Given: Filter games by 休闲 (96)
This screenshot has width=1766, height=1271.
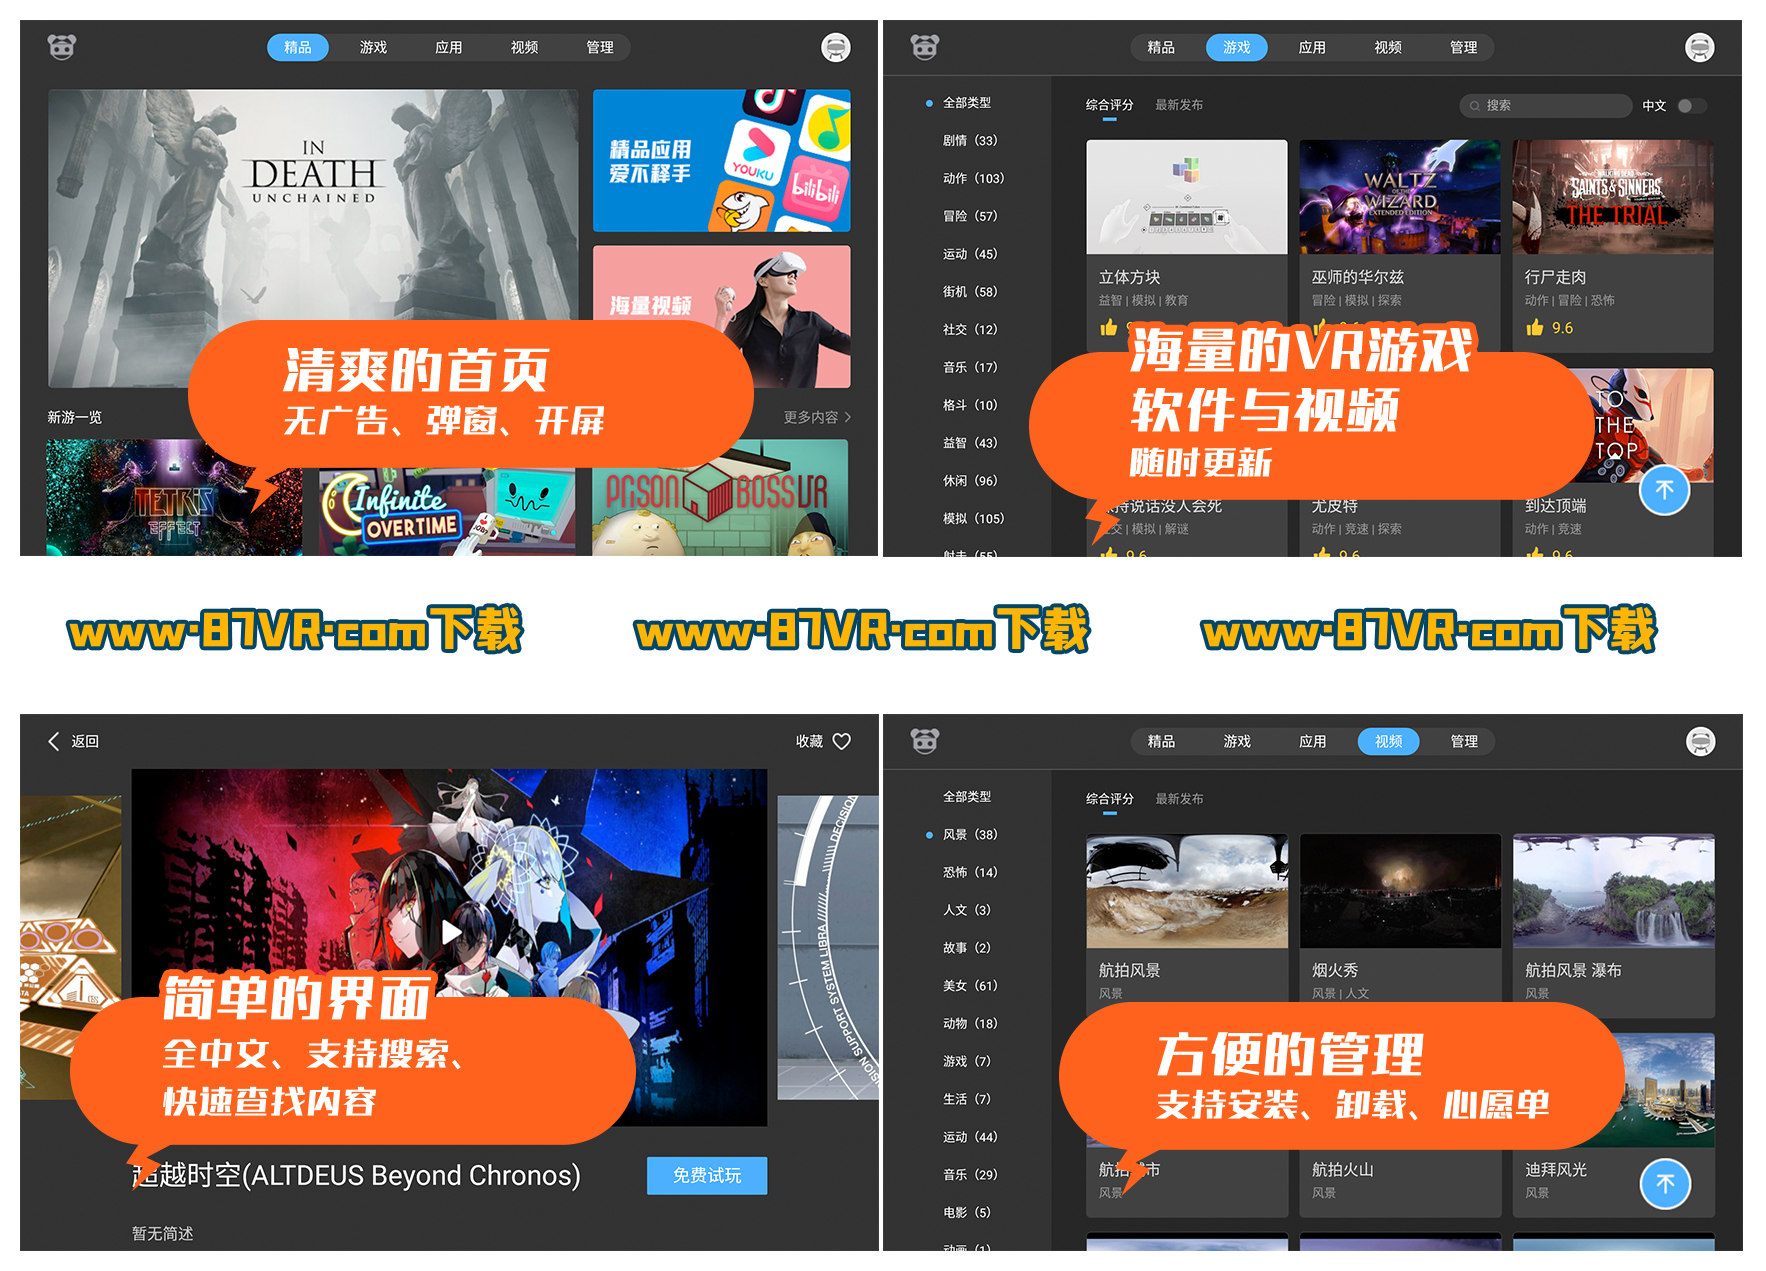Looking at the screenshot, I should pos(970,481).
